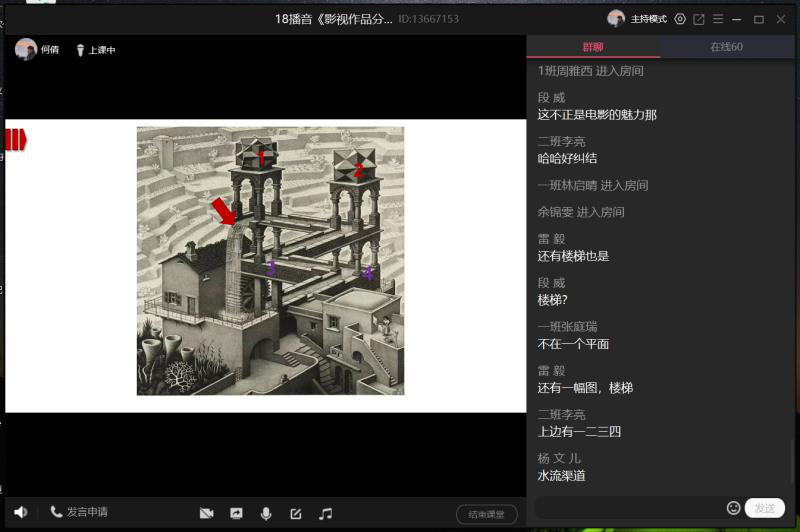Click the host avatar next to 何倩
This screenshot has height=532, width=800.
click(x=26, y=49)
